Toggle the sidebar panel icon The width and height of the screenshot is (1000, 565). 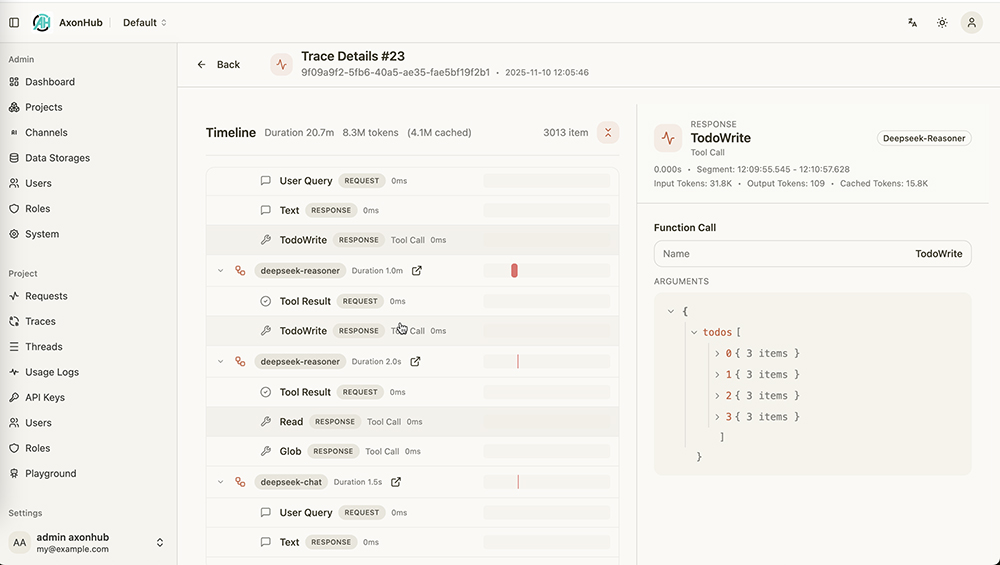tap(14, 22)
